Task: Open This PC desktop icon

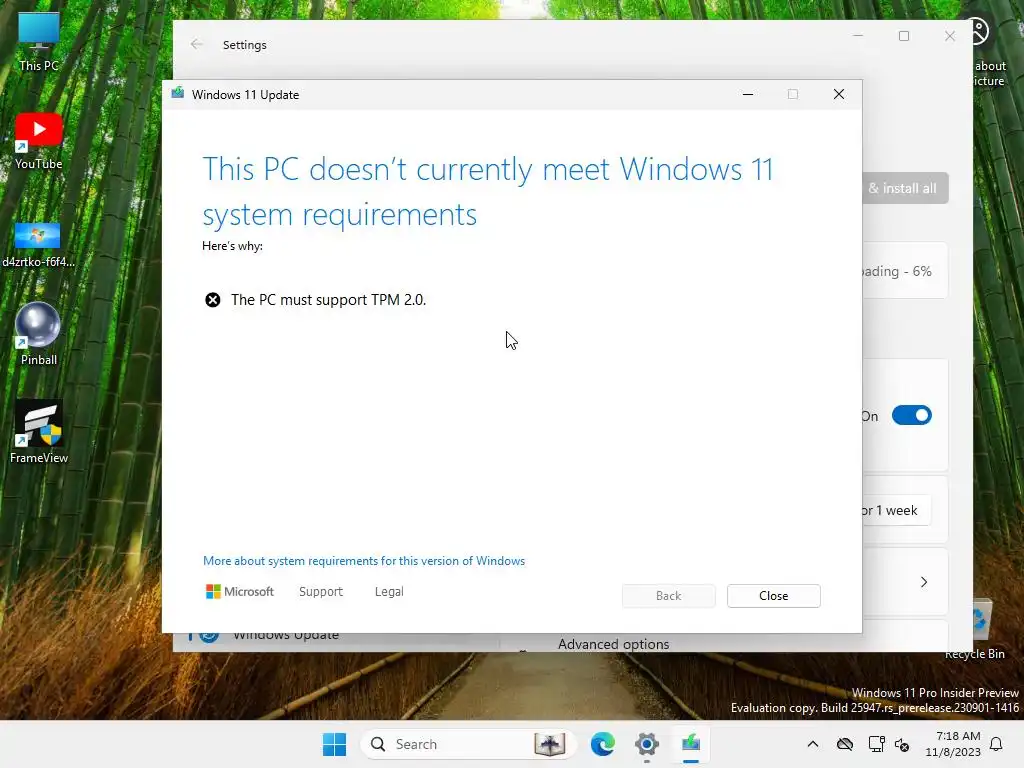Action: tap(39, 42)
